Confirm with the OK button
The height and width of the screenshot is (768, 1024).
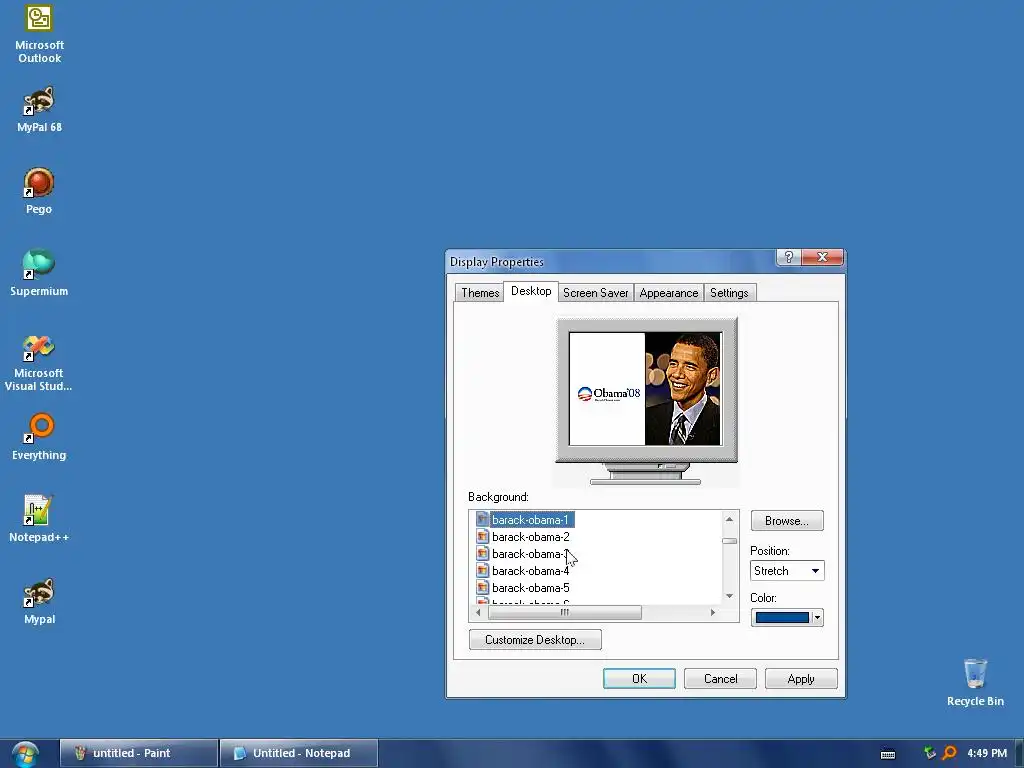pyautogui.click(x=639, y=679)
